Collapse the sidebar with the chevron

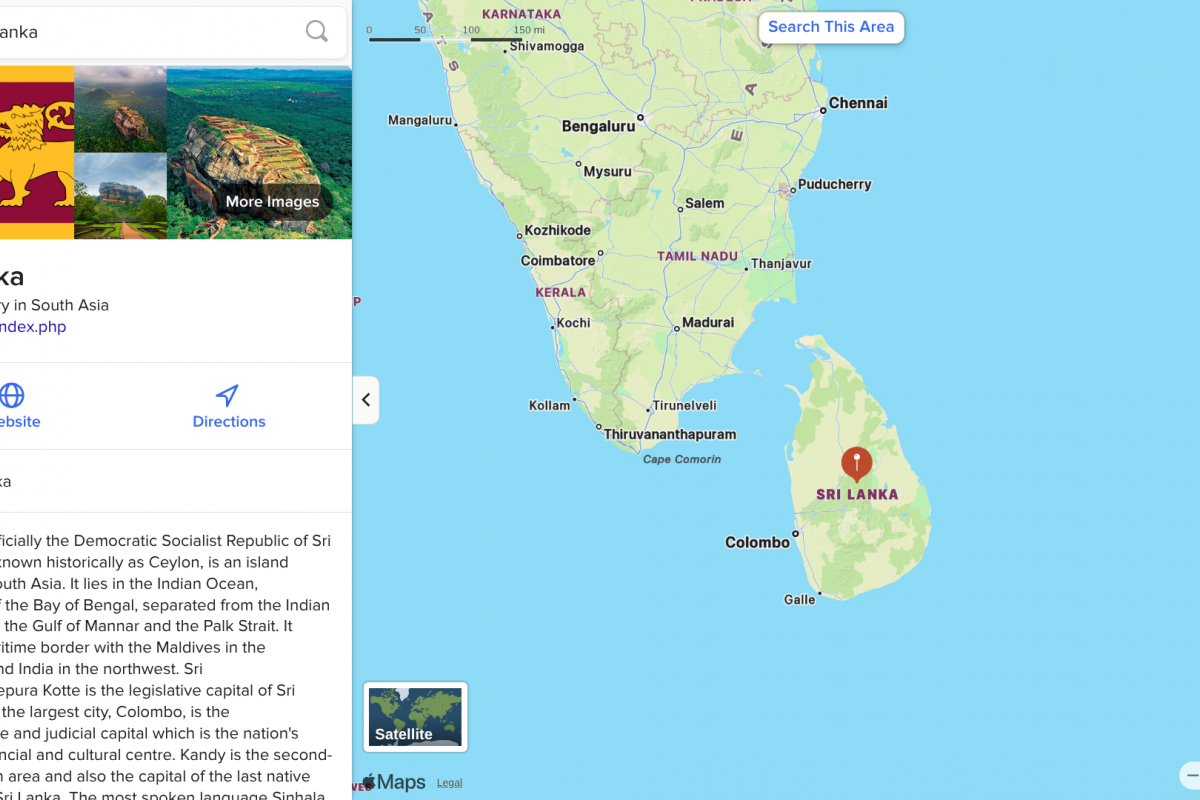coord(366,400)
